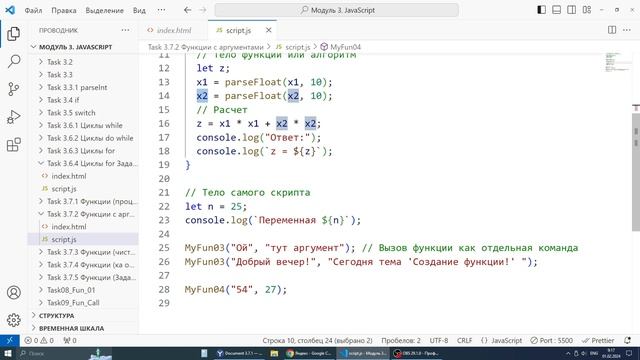Open the notifications bell

tap(627, 340)
